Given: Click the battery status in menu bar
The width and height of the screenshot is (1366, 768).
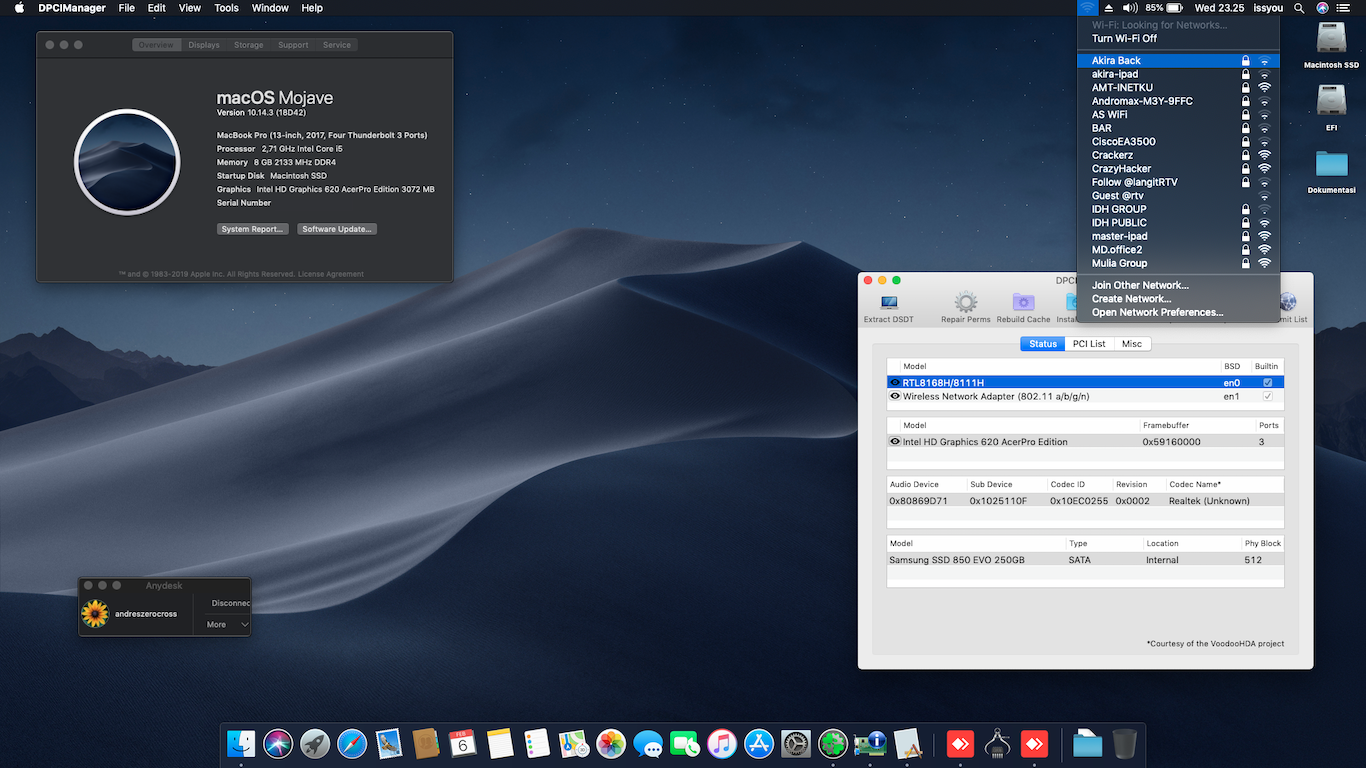Looking at the screenshot, I should click(x=1166, y=8).
